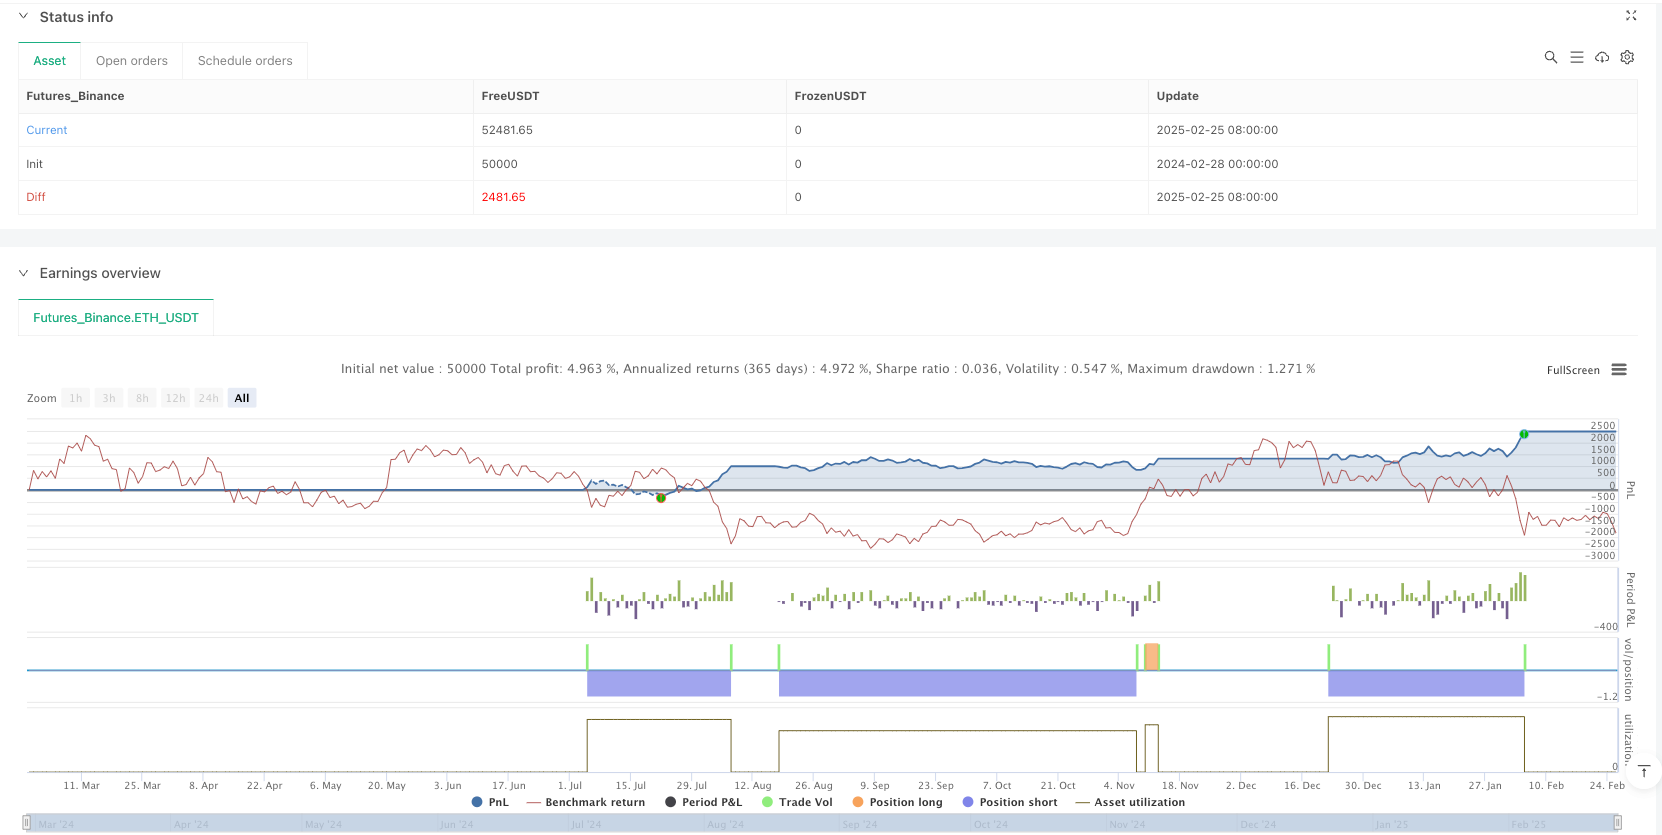
Task: Click the scroll-to-top arrow button
Action: (x=1644, y=771)
